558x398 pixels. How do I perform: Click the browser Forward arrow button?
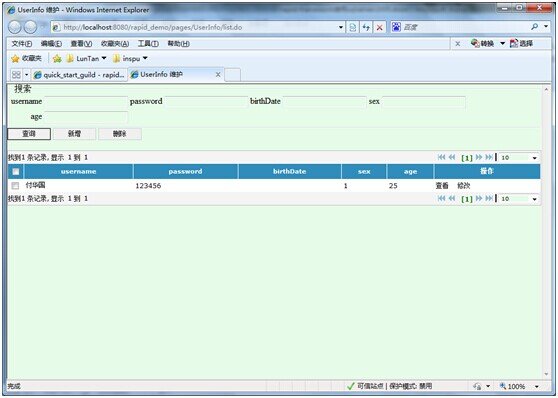[x=31, y=27]
